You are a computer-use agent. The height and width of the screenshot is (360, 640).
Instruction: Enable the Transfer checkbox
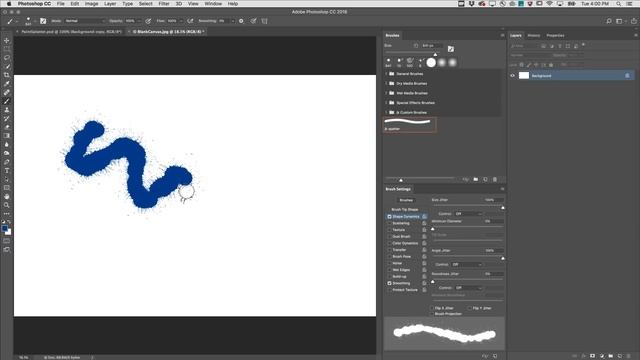(x=389, y=250)
